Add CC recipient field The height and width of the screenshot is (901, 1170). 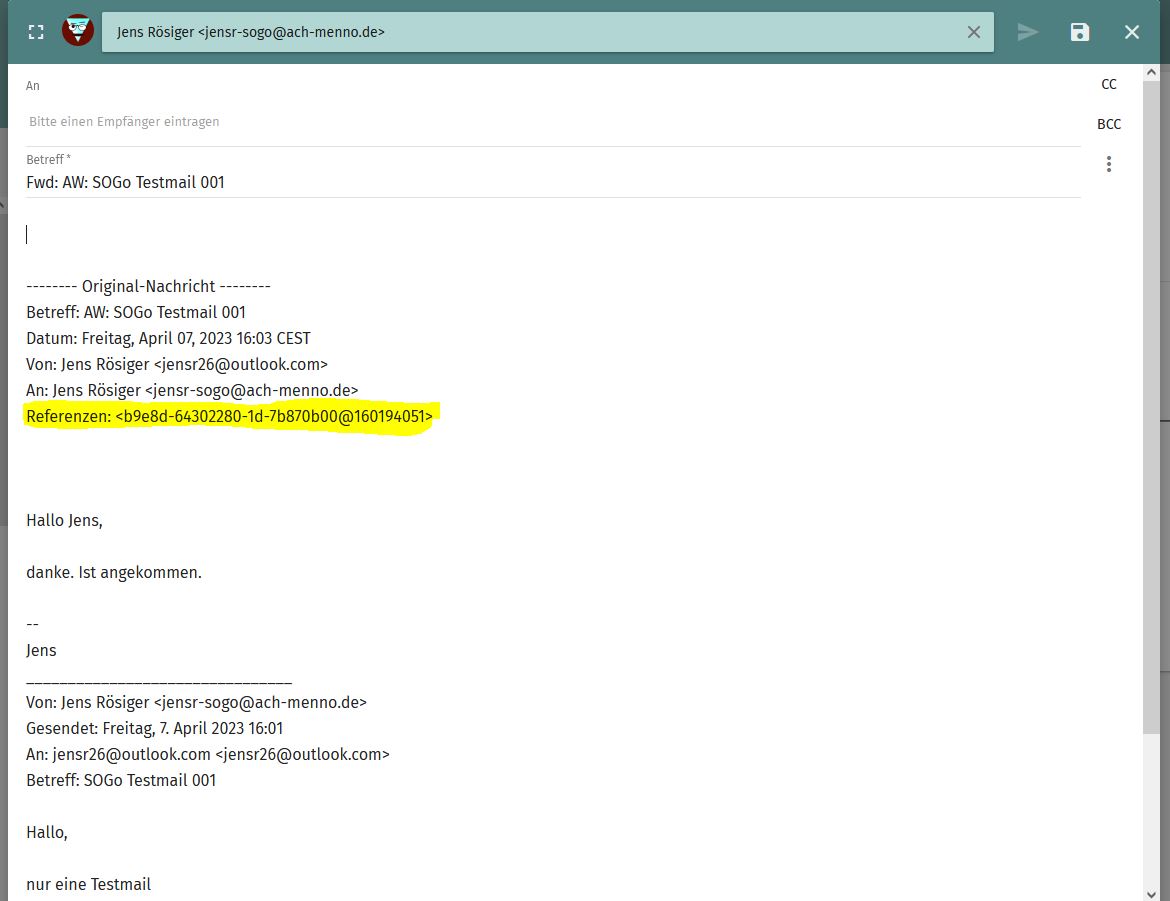pos(1109,84)
